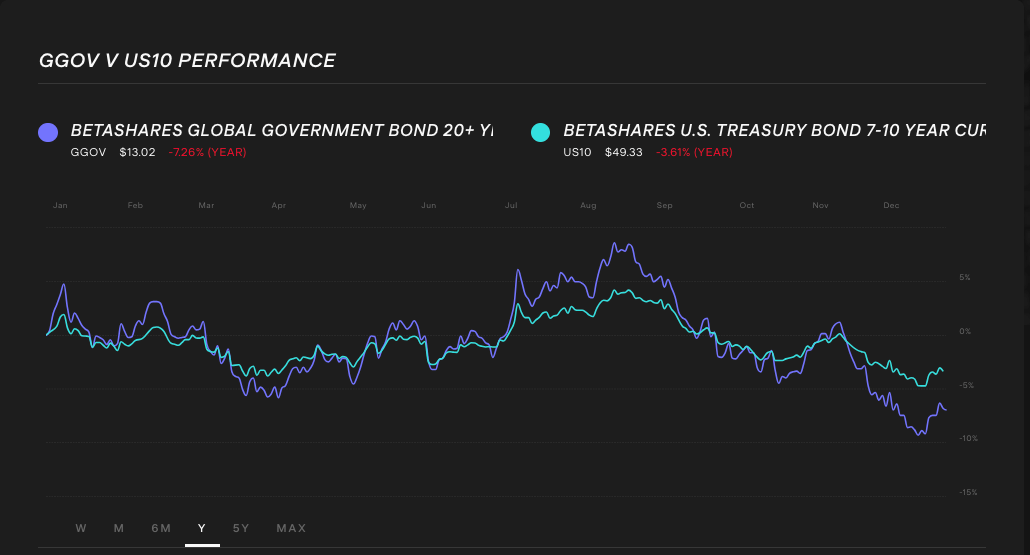Click the GGOV line peak in August
Screen dimensions: 1030x555
click(x=615, y=244)
